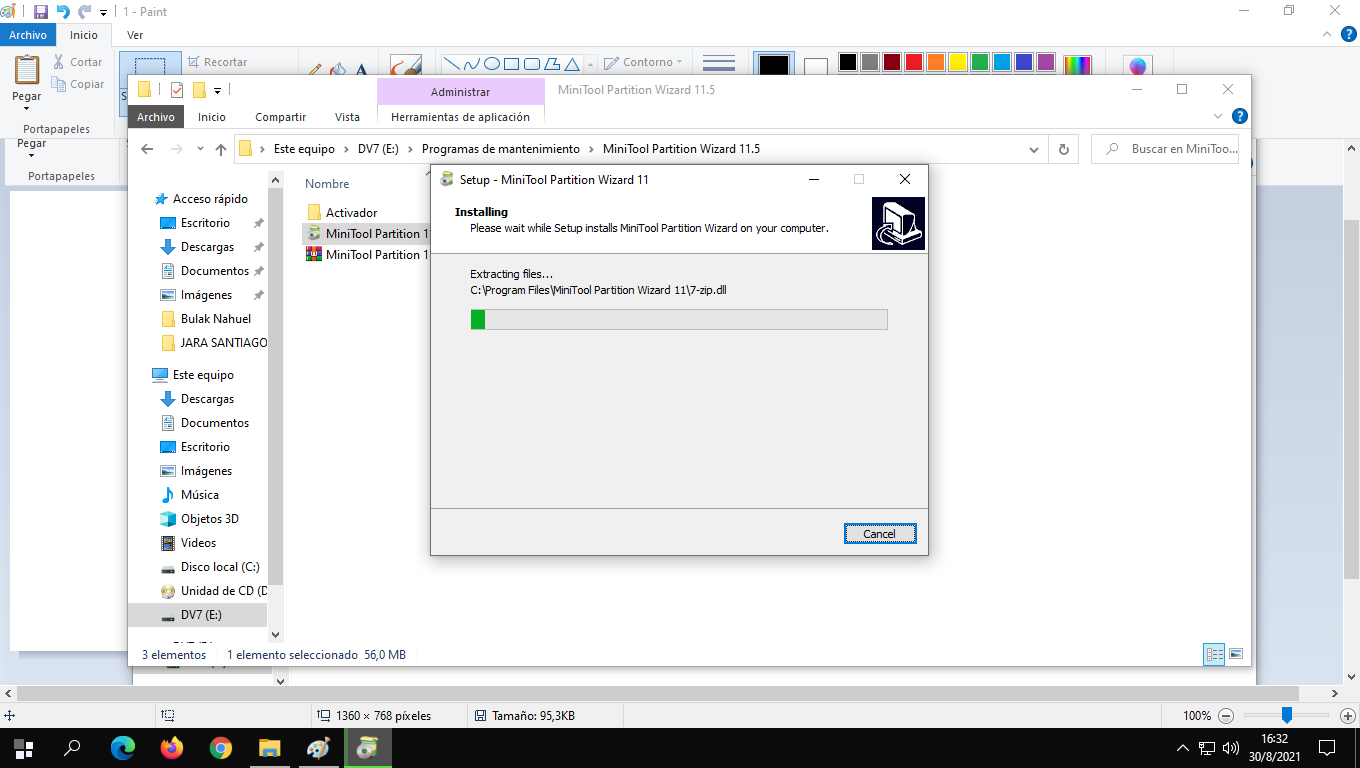This screenshot has width=1360, height=768.
Task: Select the Oval shape in Paint
Action: tap(491, 64)
